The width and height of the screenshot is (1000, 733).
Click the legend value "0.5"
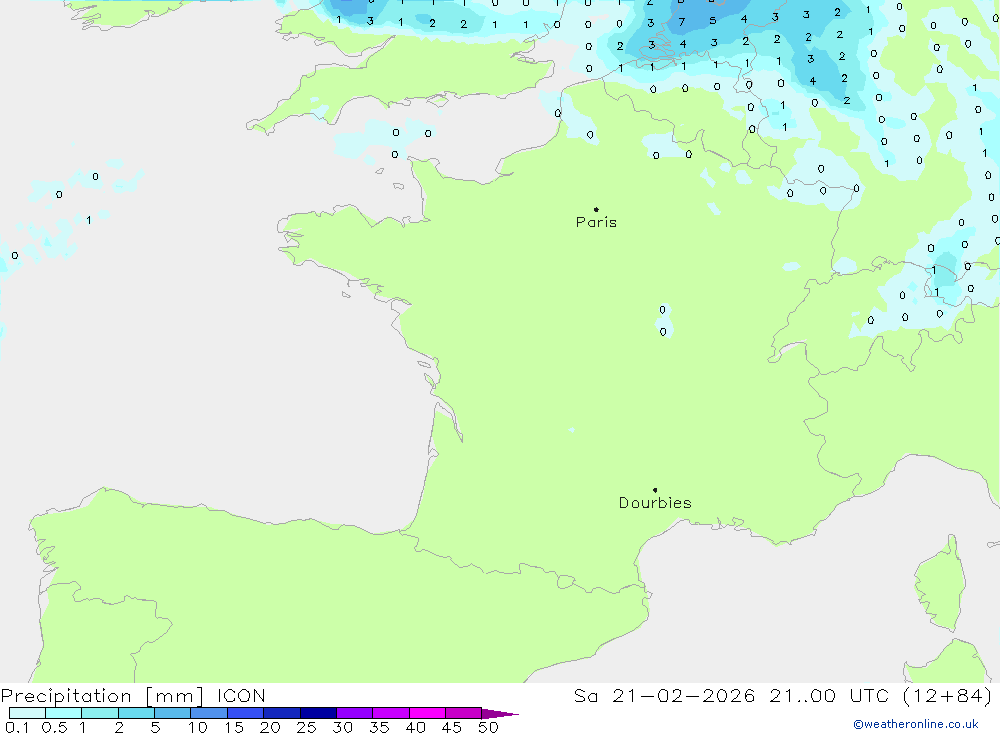click(55, 727)
